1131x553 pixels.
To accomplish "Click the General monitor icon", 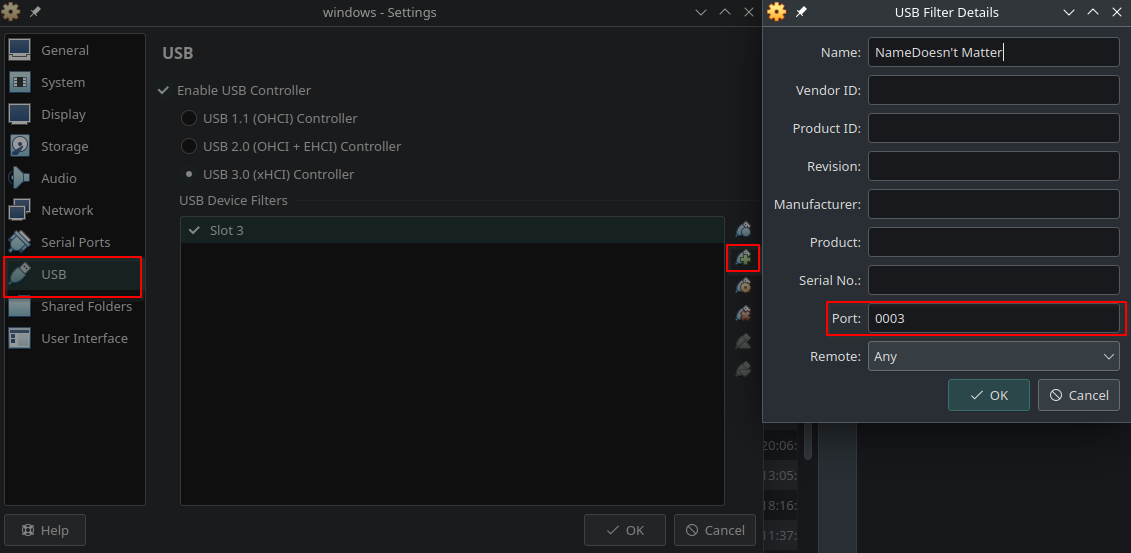I will (x=19, y=50).
